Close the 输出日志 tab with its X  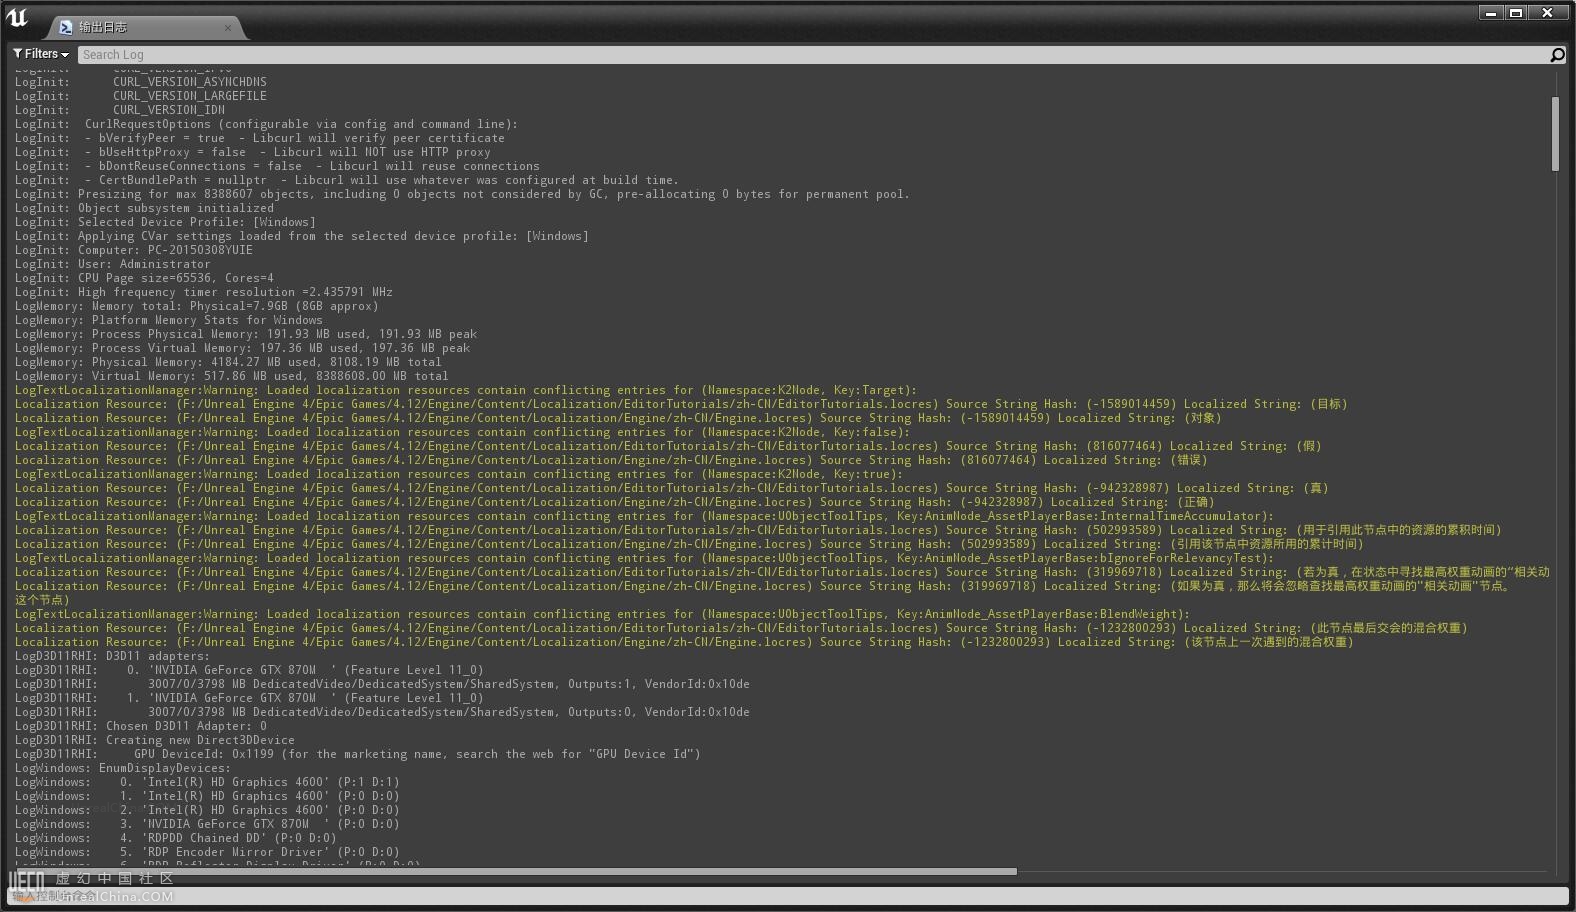228,28
